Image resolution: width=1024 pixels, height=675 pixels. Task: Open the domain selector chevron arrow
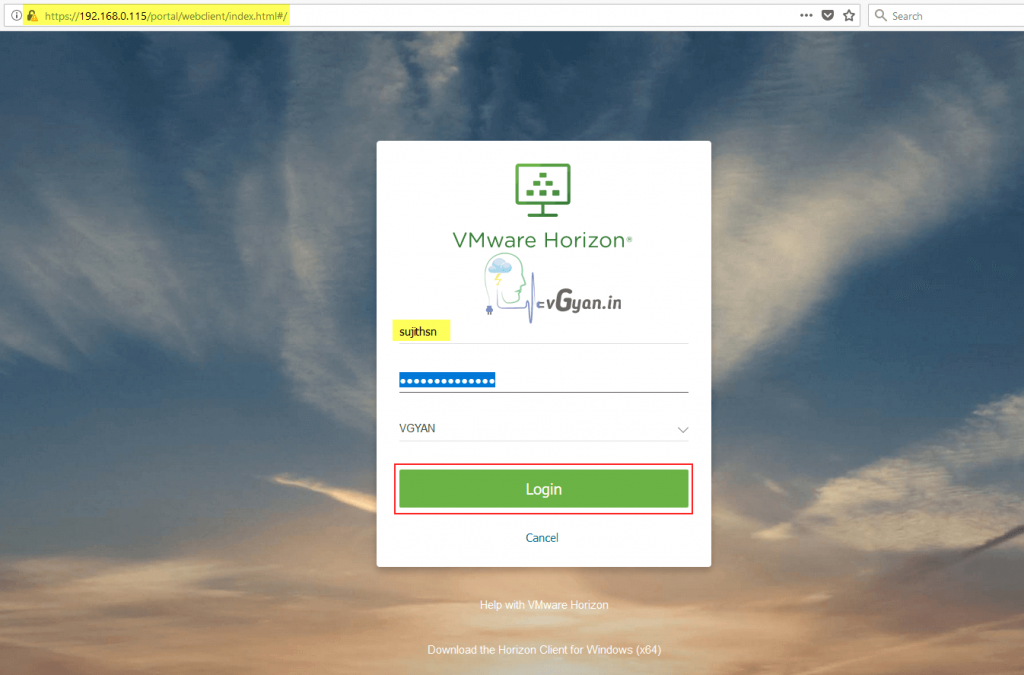[x=683, y=428]
